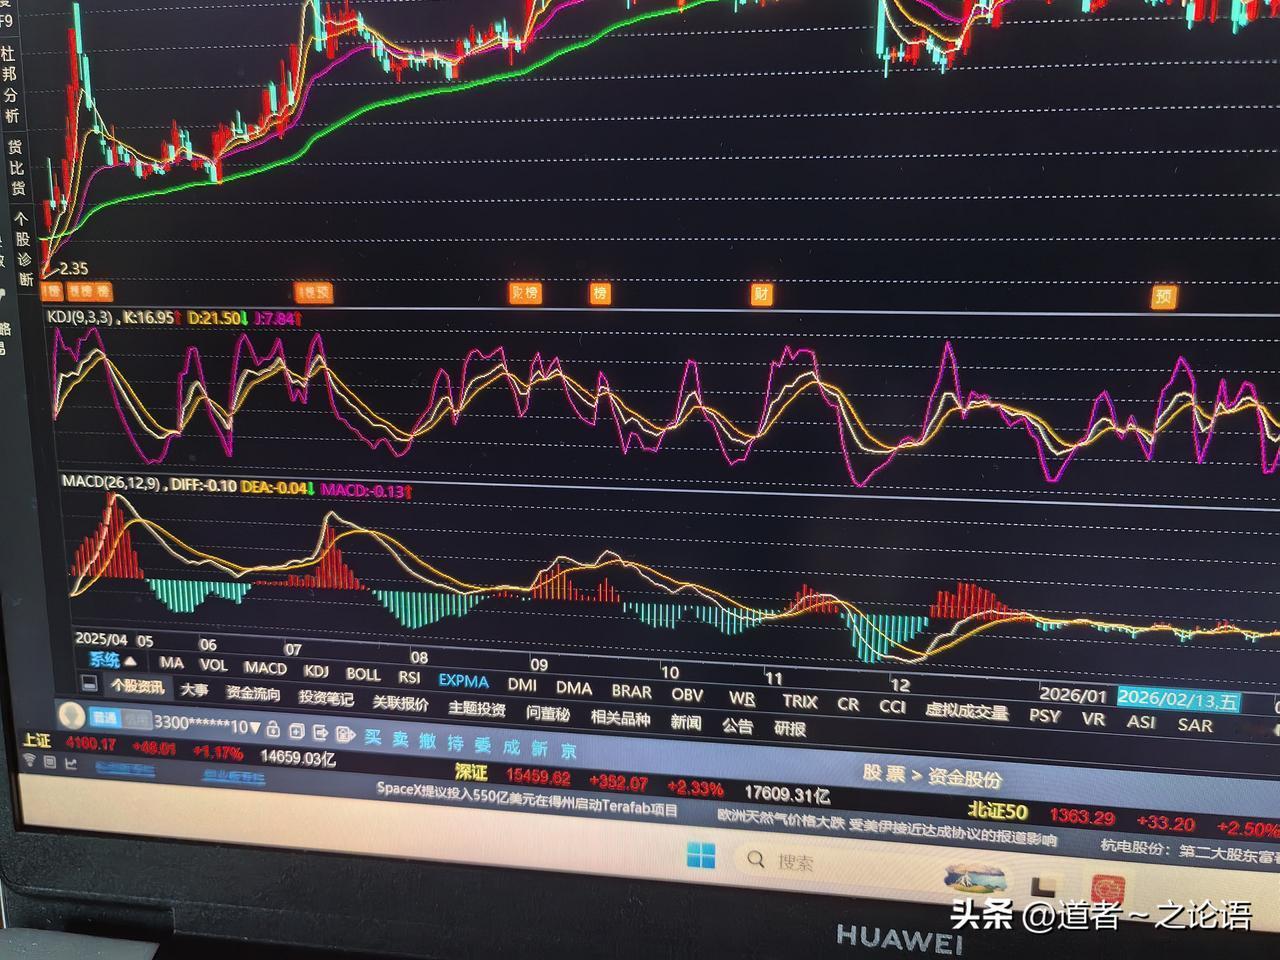Select the BRAR indicator
This screenshot has height=960, width=1280.
pos(632,690)
